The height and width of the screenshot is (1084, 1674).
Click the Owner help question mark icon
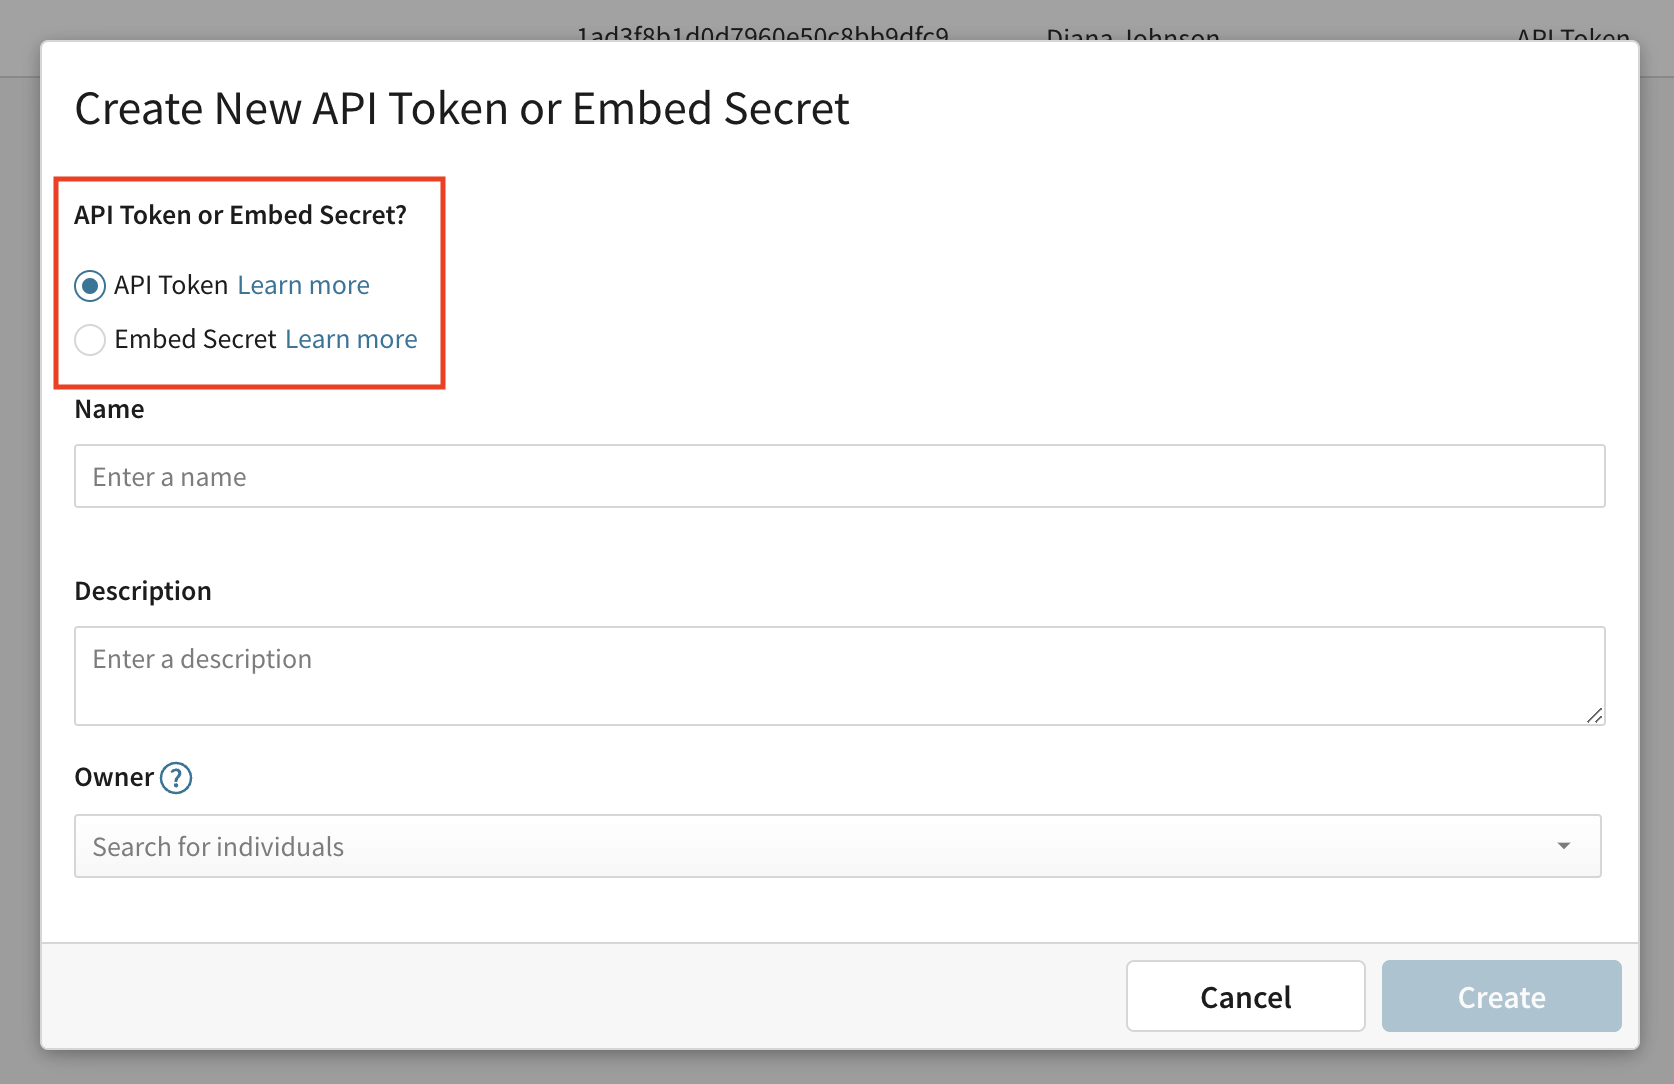176,778
